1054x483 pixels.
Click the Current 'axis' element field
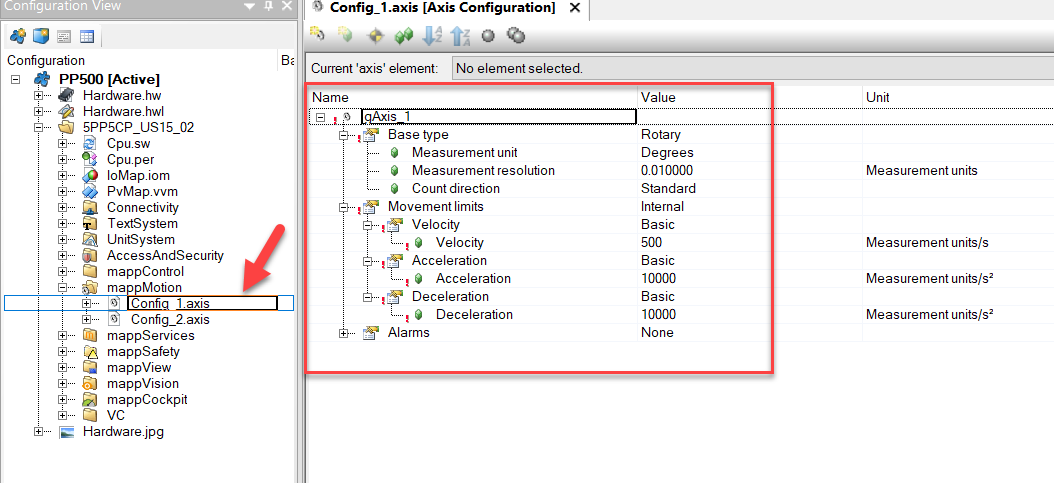(x=754, y=69)
